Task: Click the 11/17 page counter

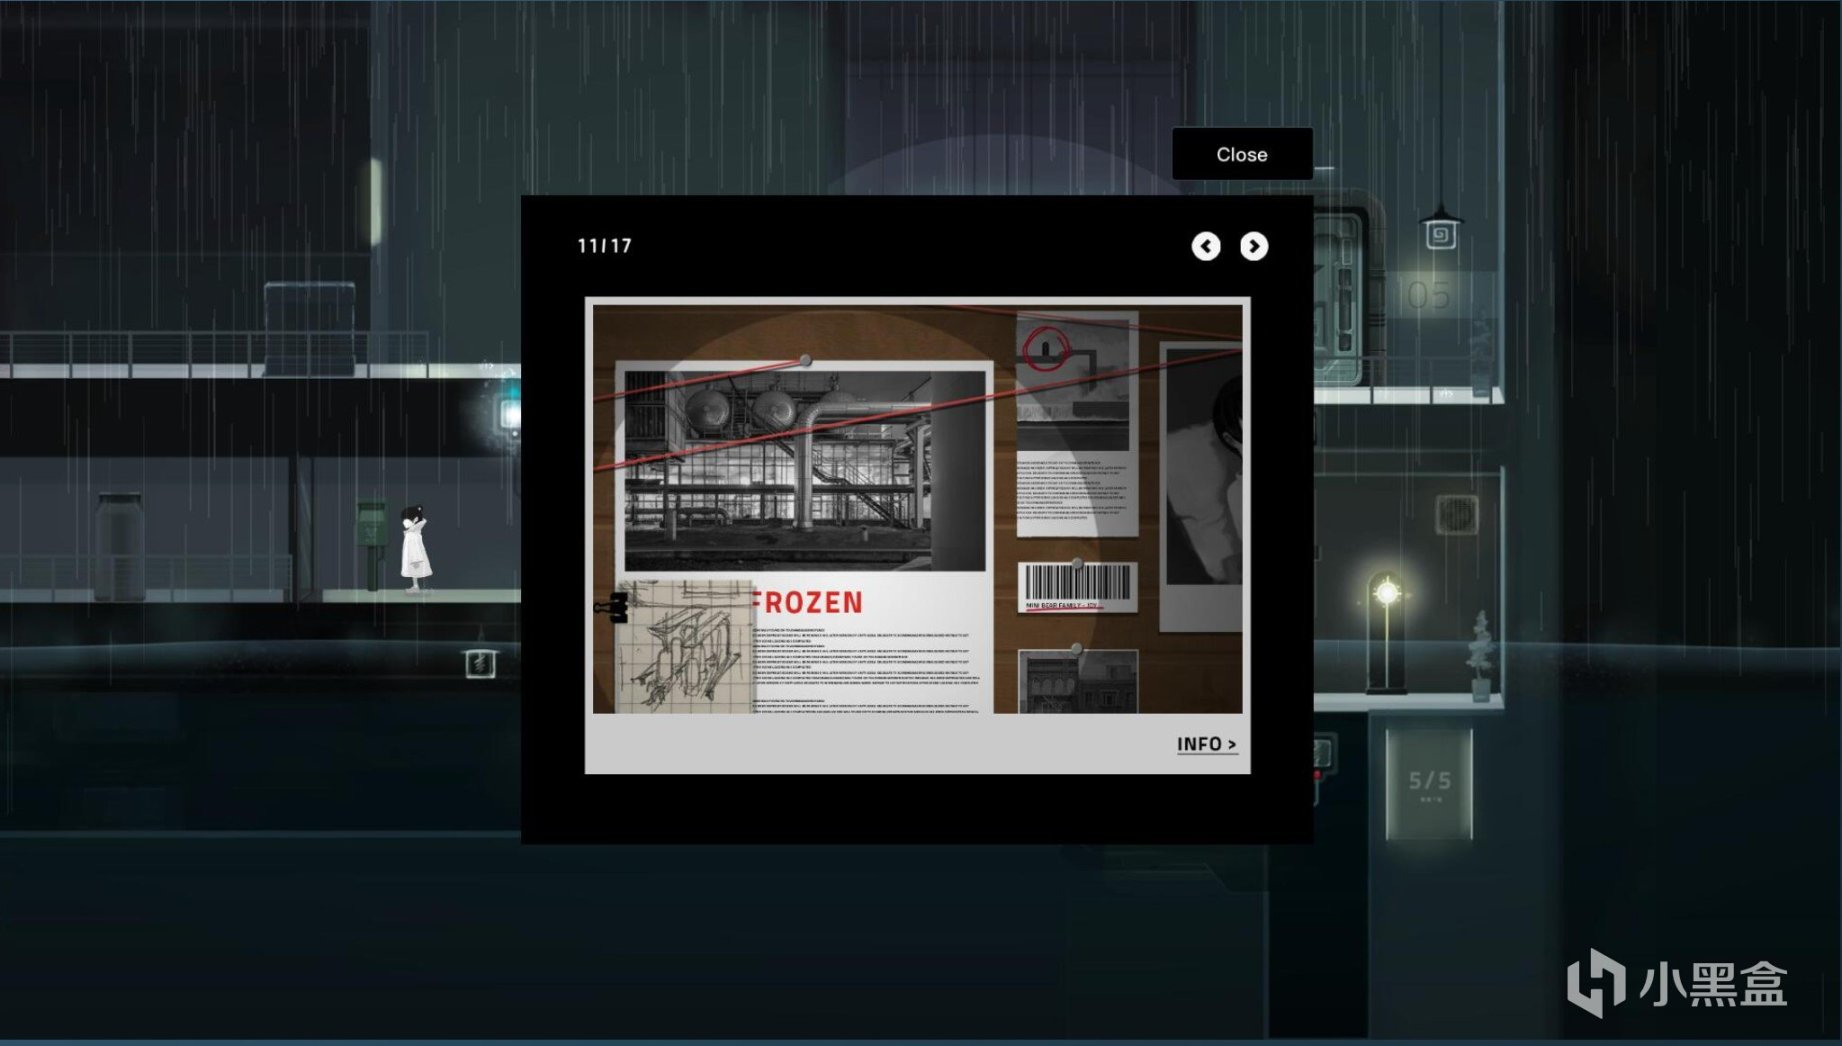Action: tap(605, 246)
